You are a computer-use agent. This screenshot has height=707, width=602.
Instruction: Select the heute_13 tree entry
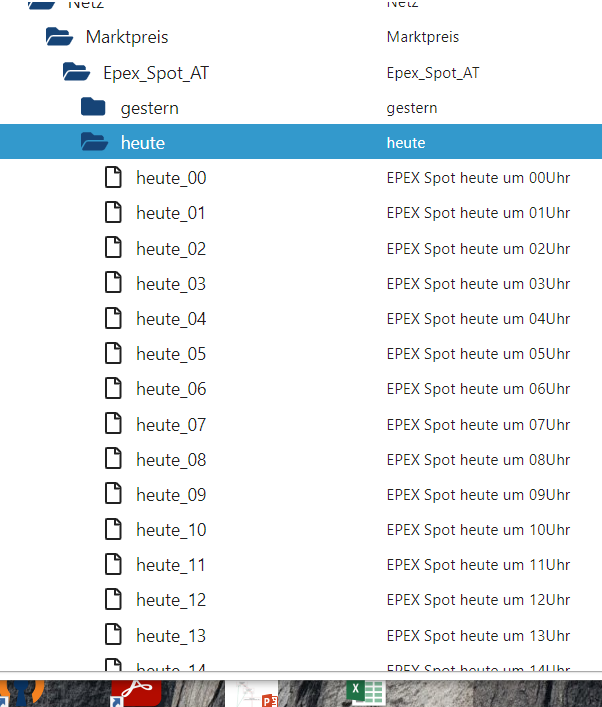(171, 636)
